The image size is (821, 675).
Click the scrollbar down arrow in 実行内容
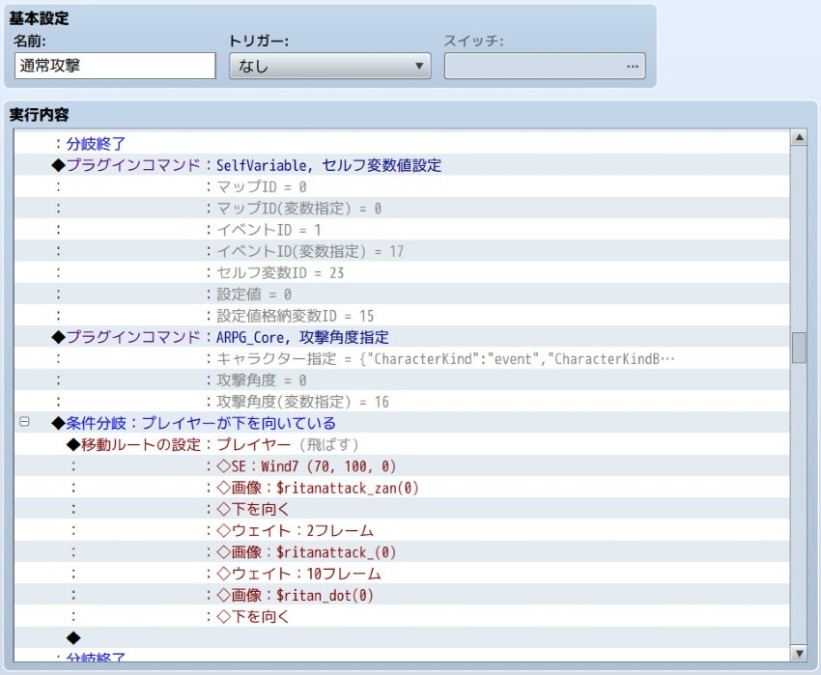tap(798, 653)
